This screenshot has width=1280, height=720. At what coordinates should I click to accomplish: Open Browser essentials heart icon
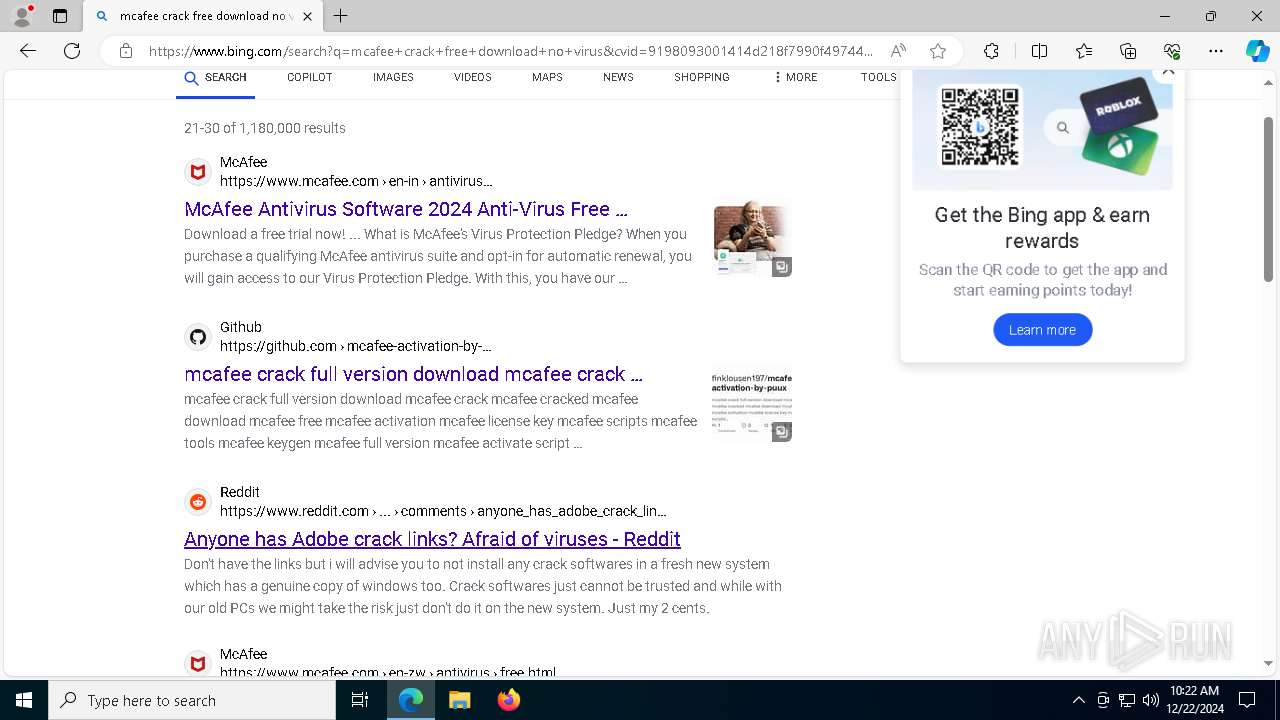(x=1172, y=51)
